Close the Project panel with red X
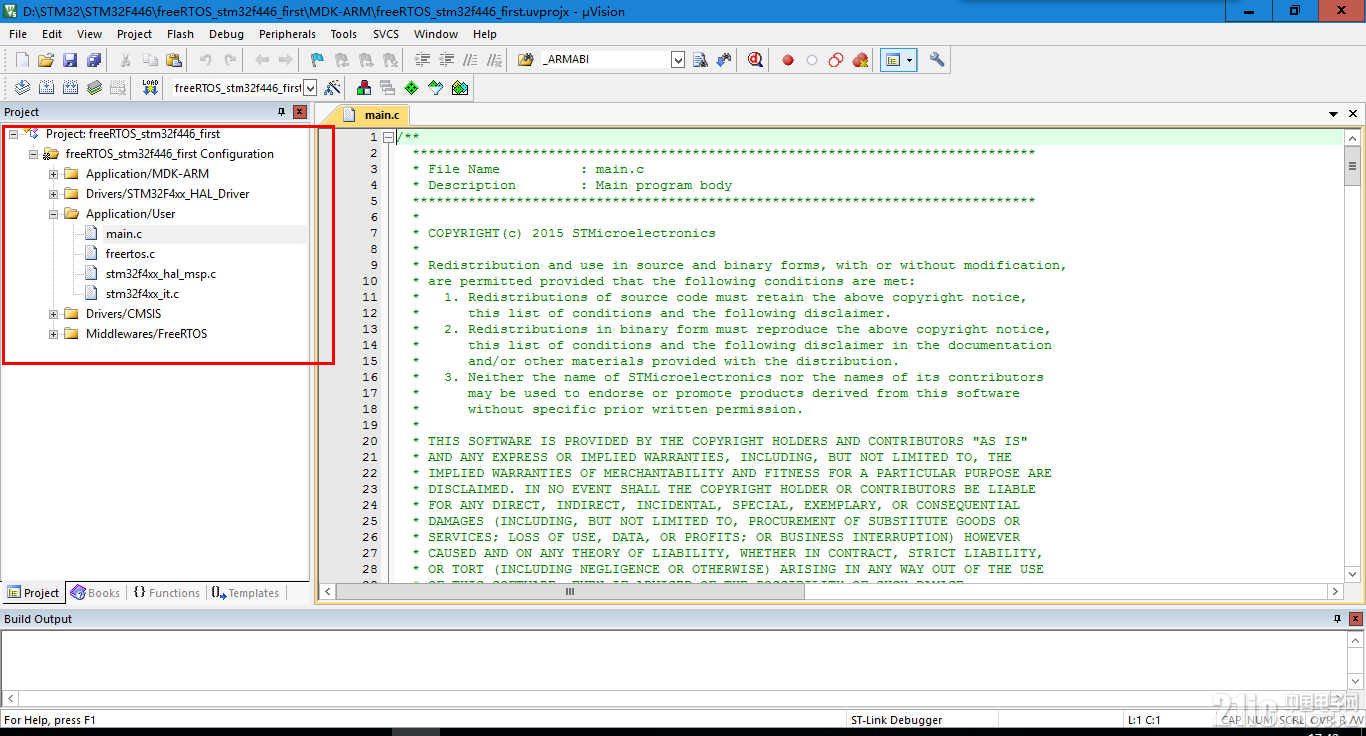Image resolution: width=1366 pixels, height=736 pixels. click(300, 112)
